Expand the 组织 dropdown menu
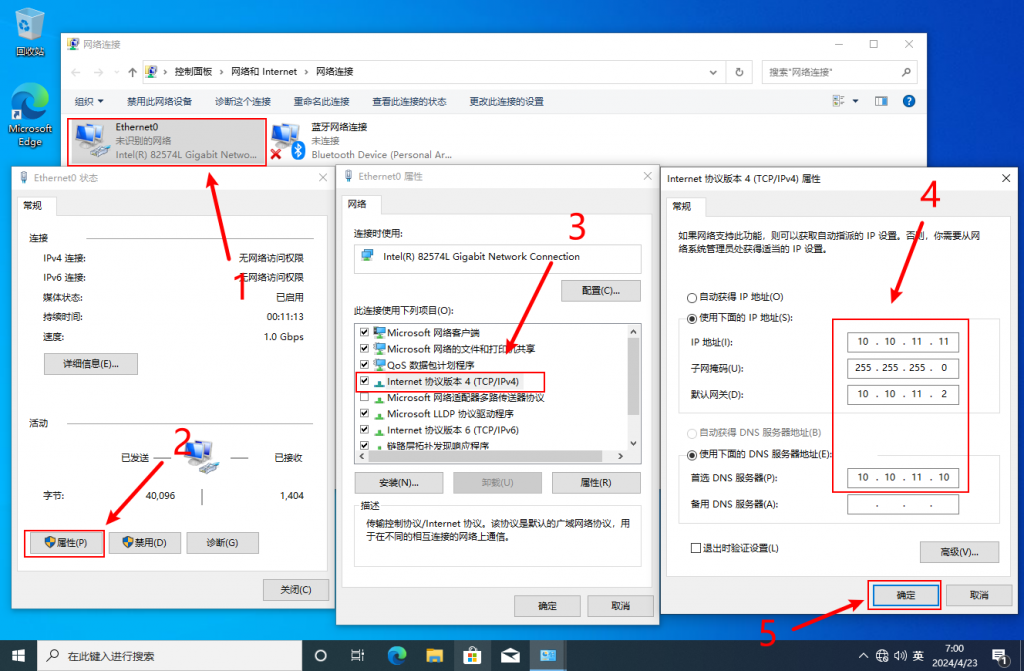Viewport: 1024px width, 671px height. [x=88, y=102]
